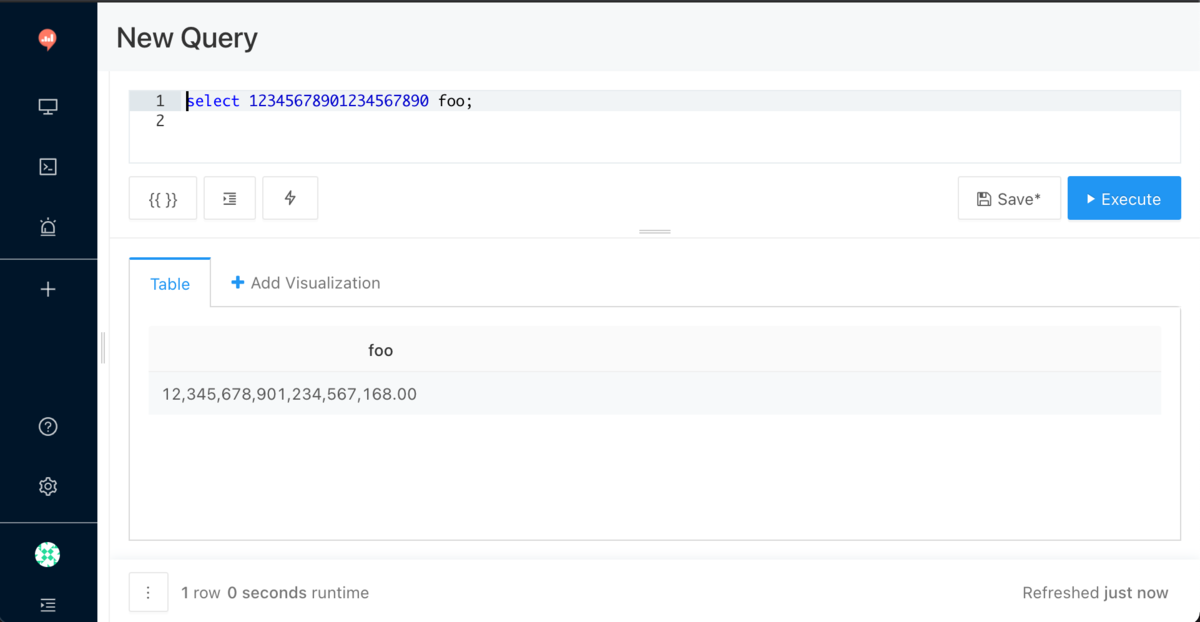Viewport: 1200px width, 622px height.
Task: Open Help via the question mark icon
Action: point(47,426)
